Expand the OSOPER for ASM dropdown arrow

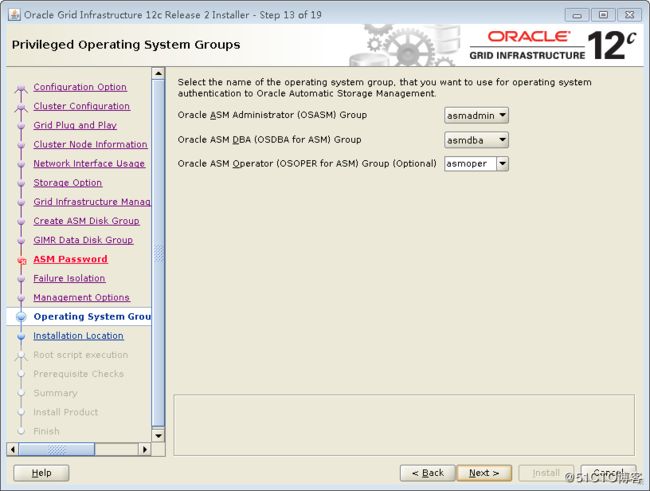point(502,164)
